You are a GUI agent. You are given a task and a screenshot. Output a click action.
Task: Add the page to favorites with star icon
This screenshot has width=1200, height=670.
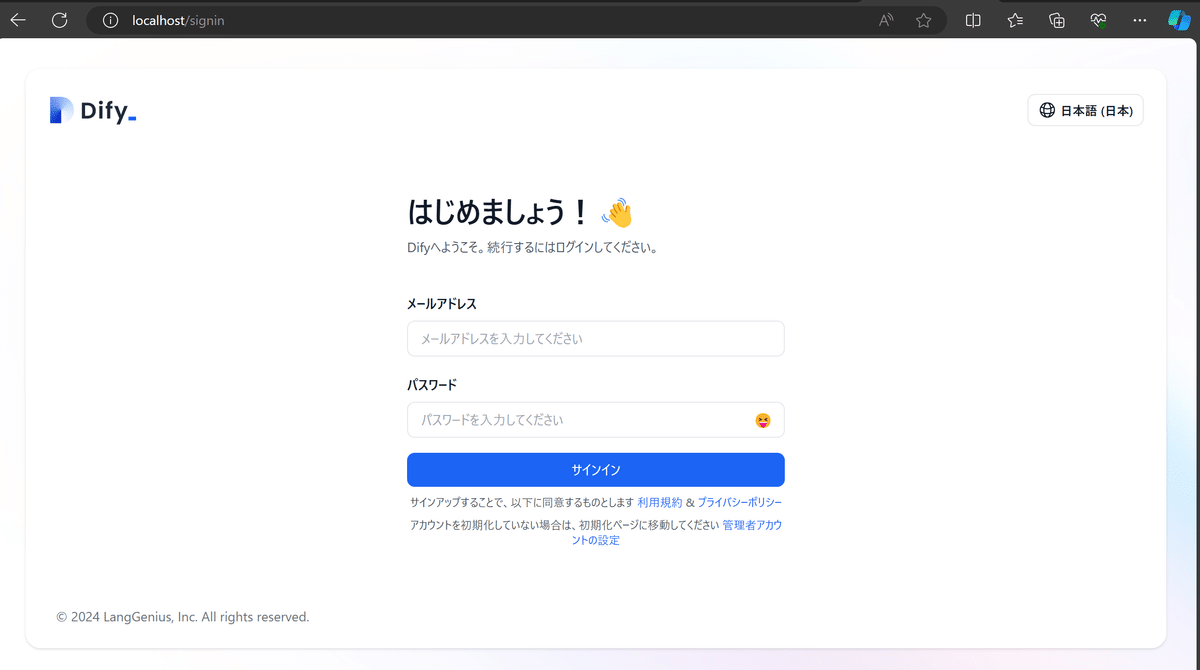pyautogui.click(x=923, y=19)
